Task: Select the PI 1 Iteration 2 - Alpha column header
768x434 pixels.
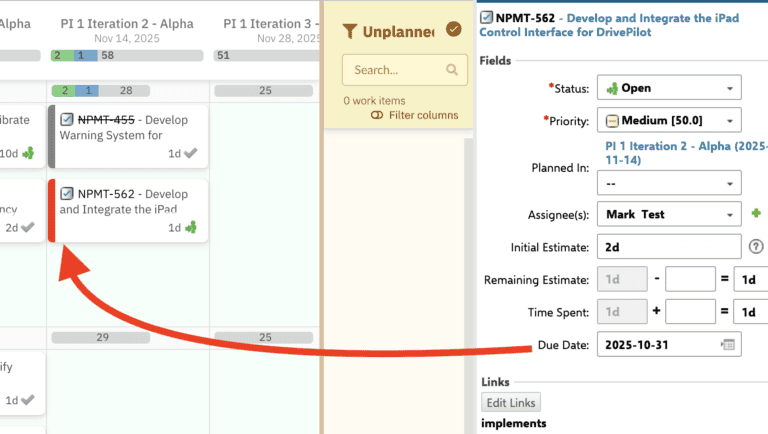Action: point(129,24)
